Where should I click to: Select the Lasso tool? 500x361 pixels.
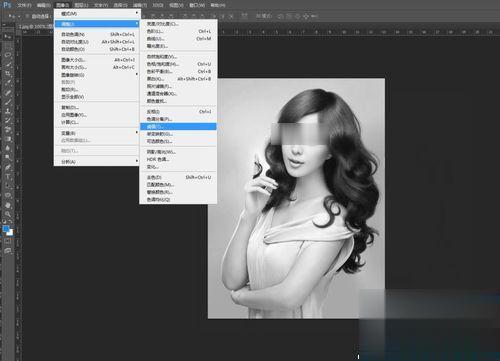8,55
